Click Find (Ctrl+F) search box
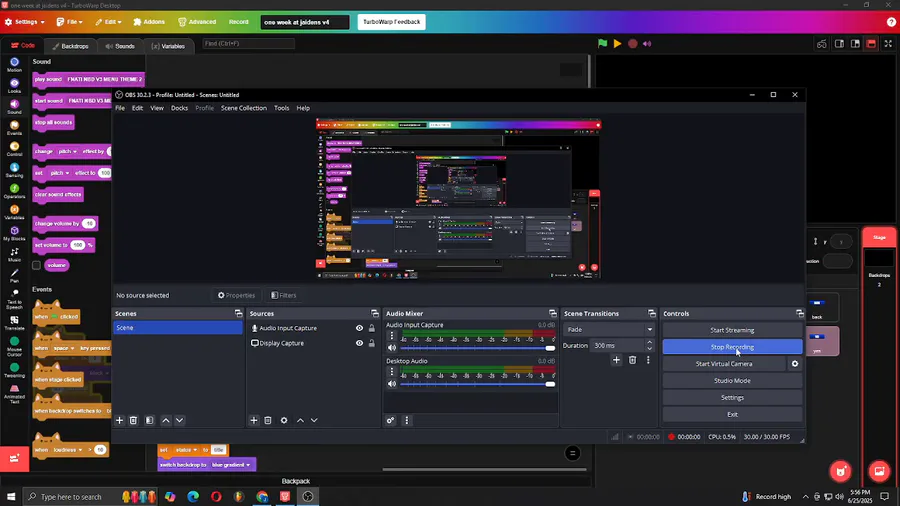Image resolution: width=900 pixels, height=506 pixels. click(248, 44)
